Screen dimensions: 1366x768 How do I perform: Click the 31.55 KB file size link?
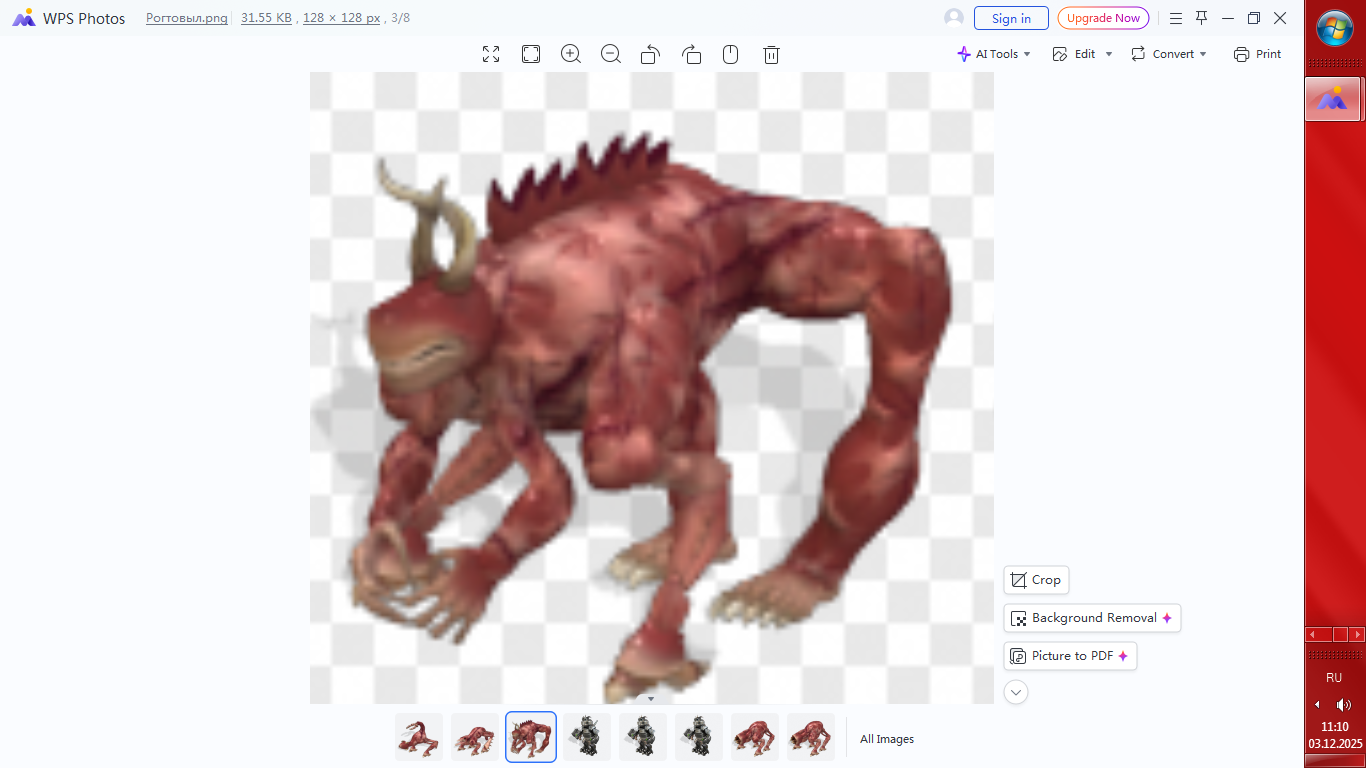point(266,18)
